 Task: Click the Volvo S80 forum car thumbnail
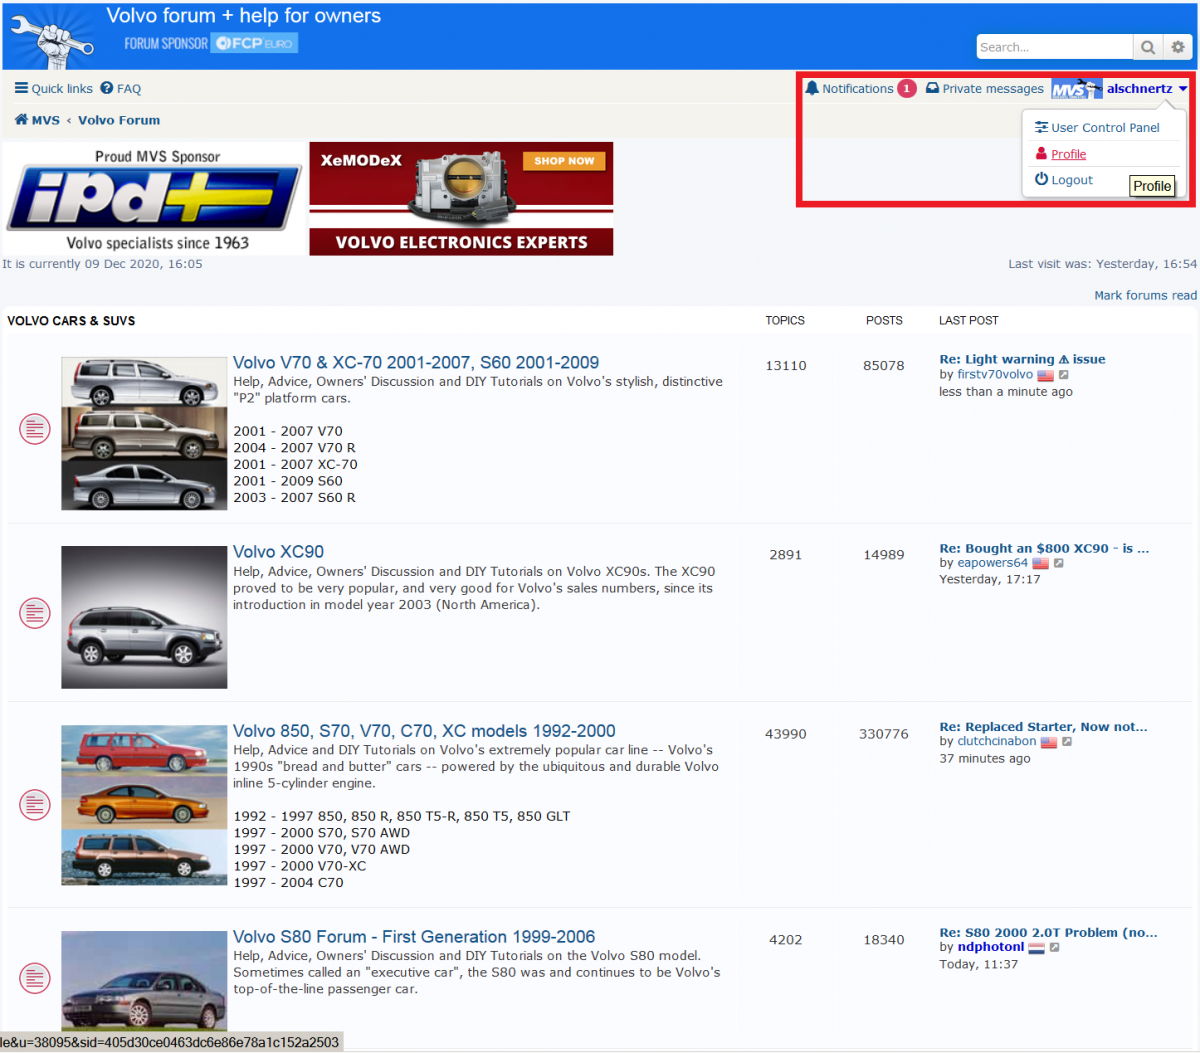(144, 980)
